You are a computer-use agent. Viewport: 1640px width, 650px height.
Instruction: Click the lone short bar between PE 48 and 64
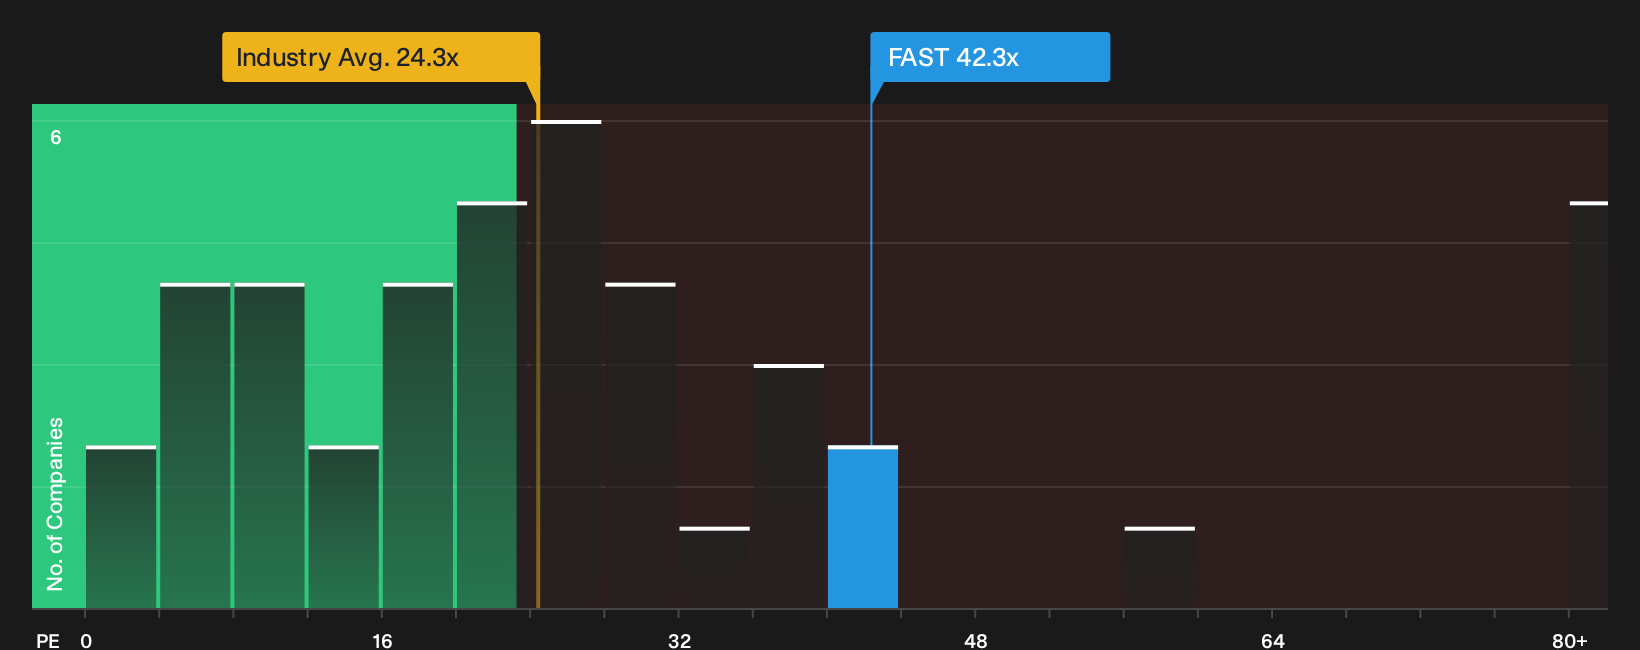[1159, 568]
